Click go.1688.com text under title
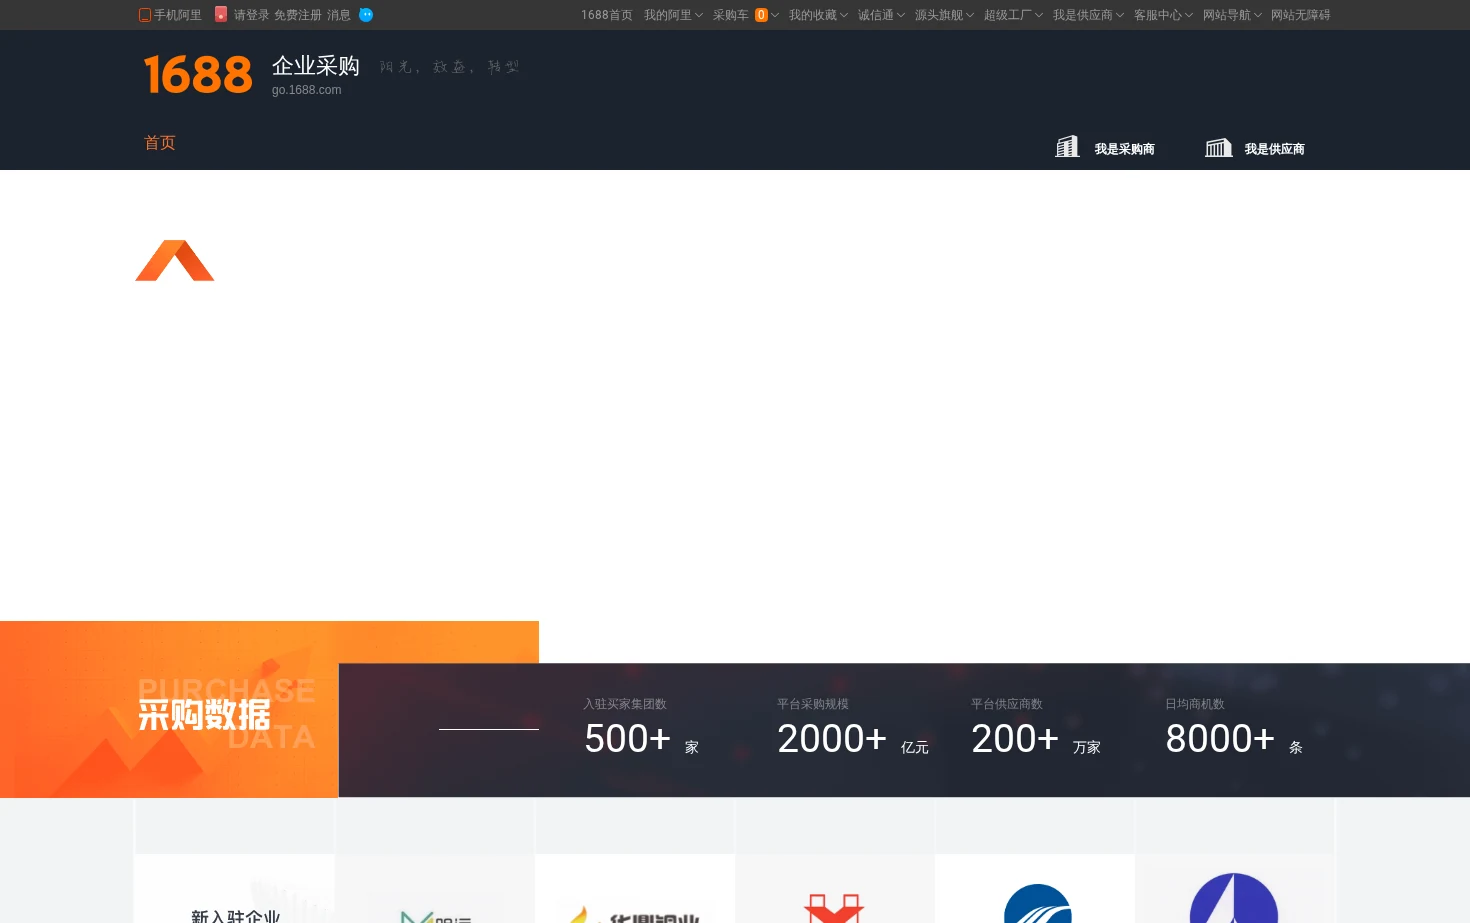 (307, 90)
